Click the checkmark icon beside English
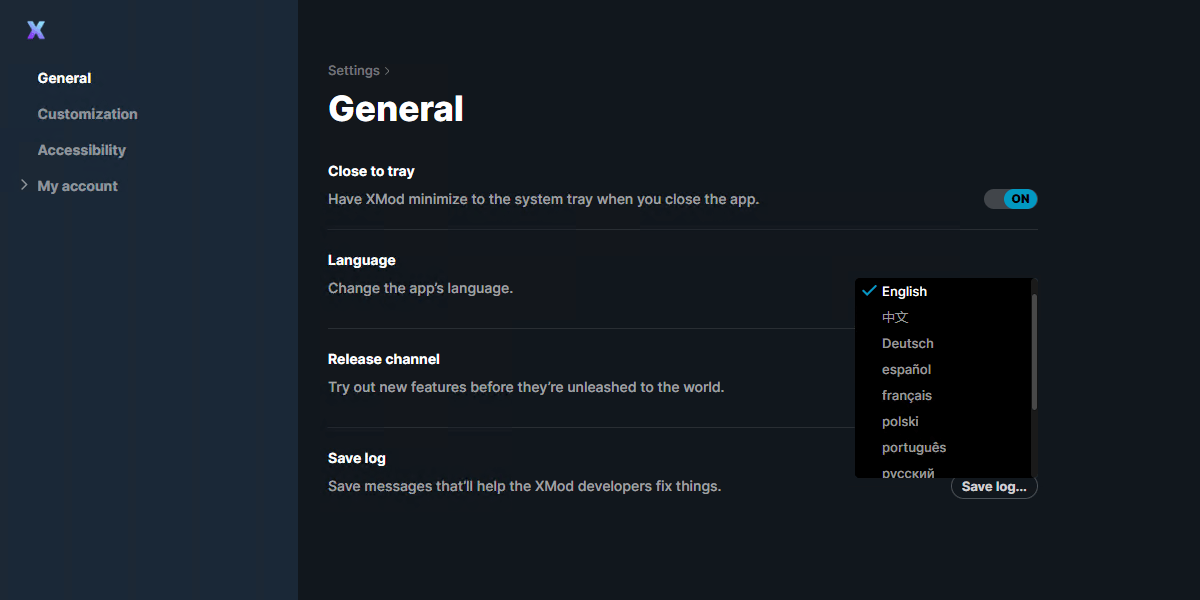This screenshot has width=1200, height=600. coord(869,291)
